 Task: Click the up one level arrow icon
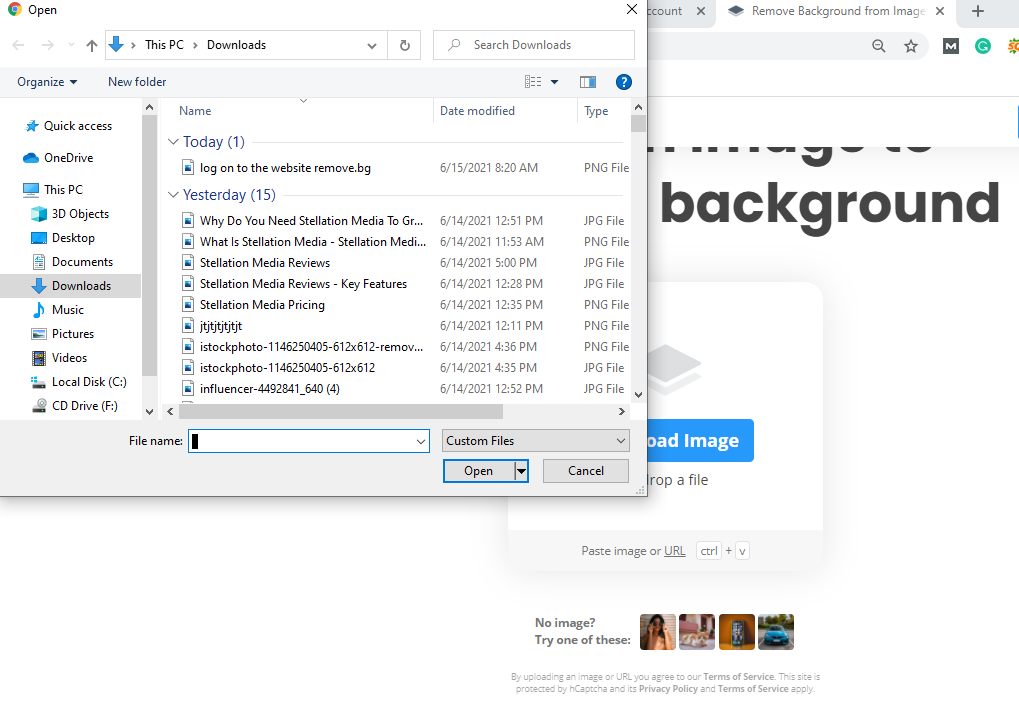(x=91, y=45)
